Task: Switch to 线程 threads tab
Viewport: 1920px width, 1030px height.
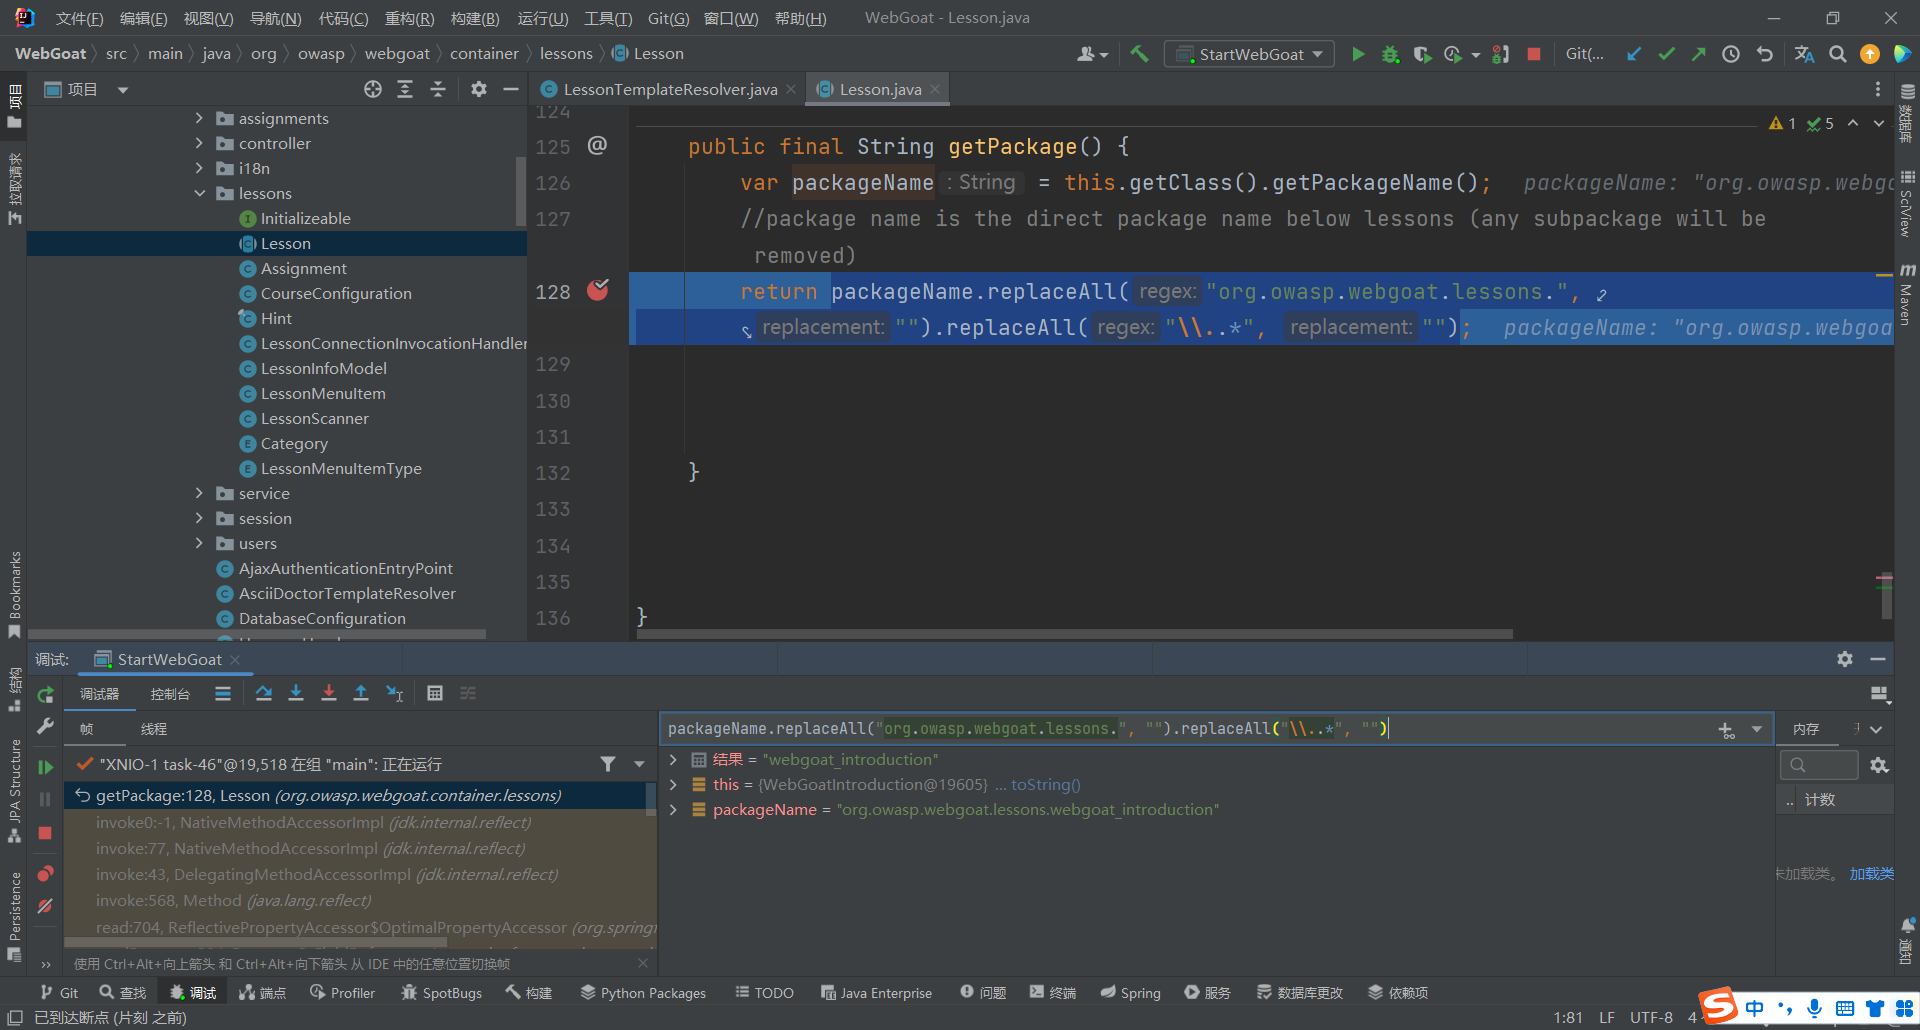Action: point(154,729)
